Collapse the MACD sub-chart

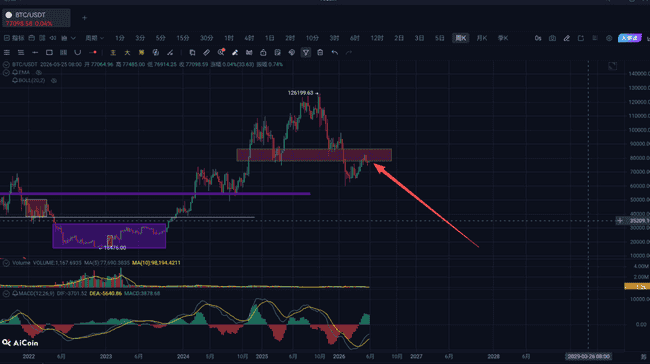[x=6, y=294]
